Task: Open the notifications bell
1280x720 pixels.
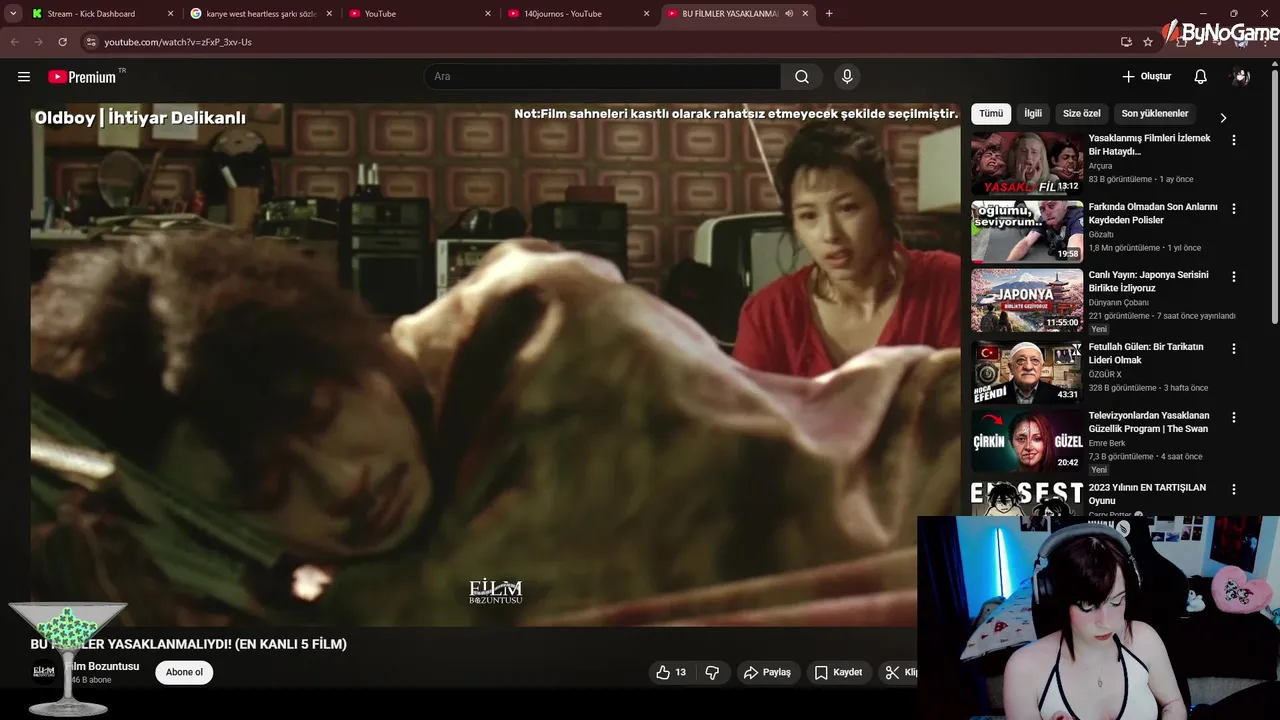Action: tap(1201, 77)
